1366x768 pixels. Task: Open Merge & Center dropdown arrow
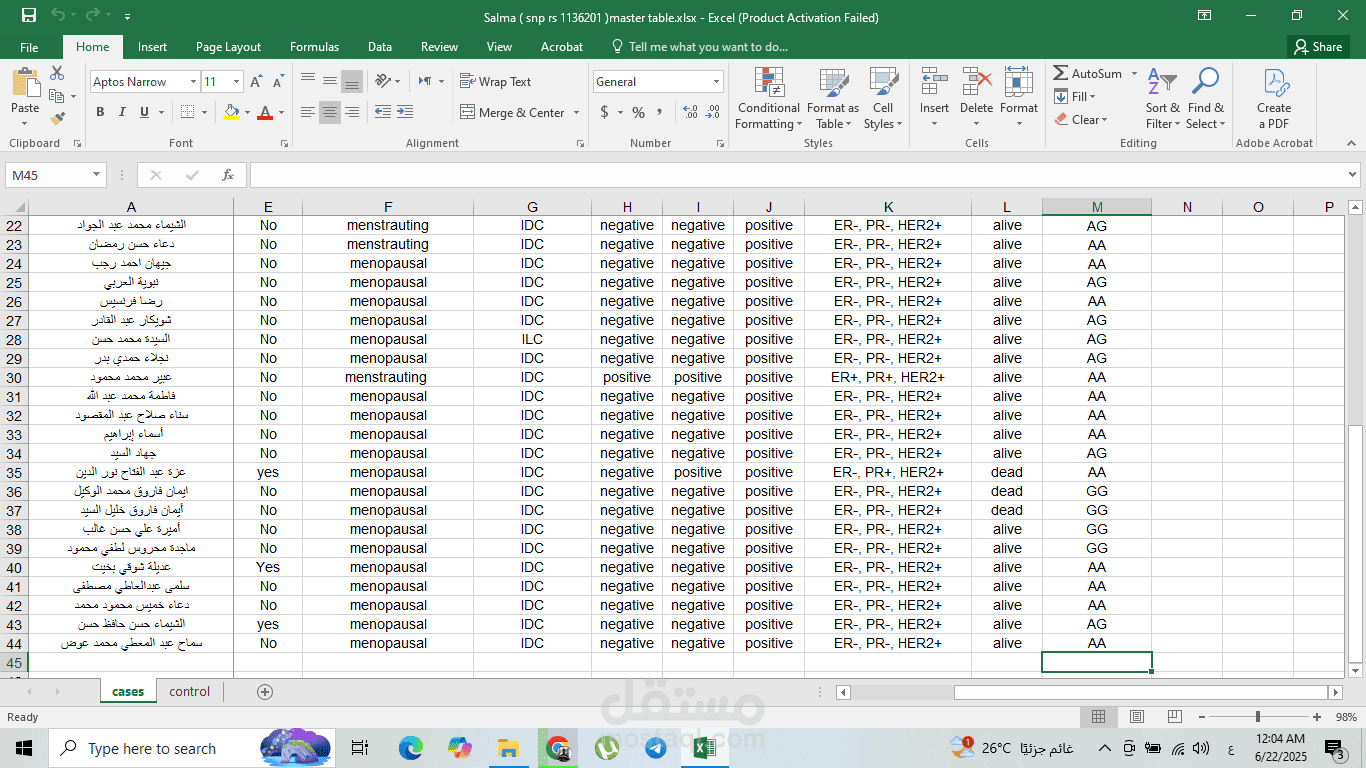[575, 113]
